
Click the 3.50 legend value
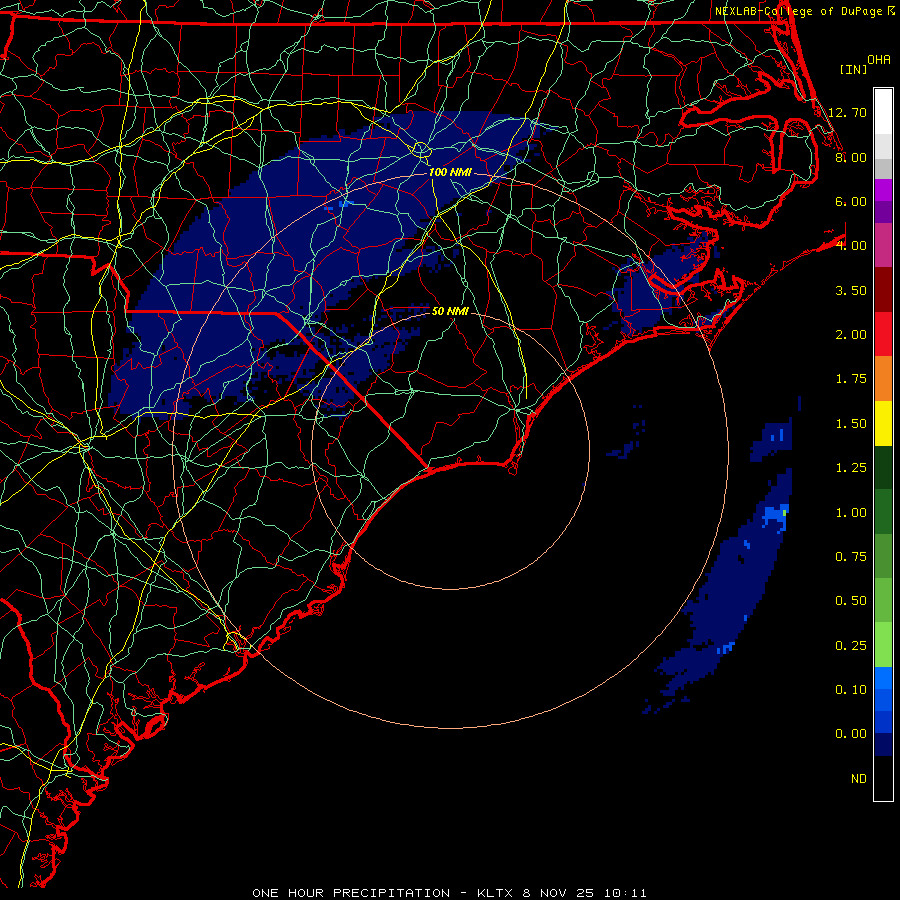click(851, 290)
